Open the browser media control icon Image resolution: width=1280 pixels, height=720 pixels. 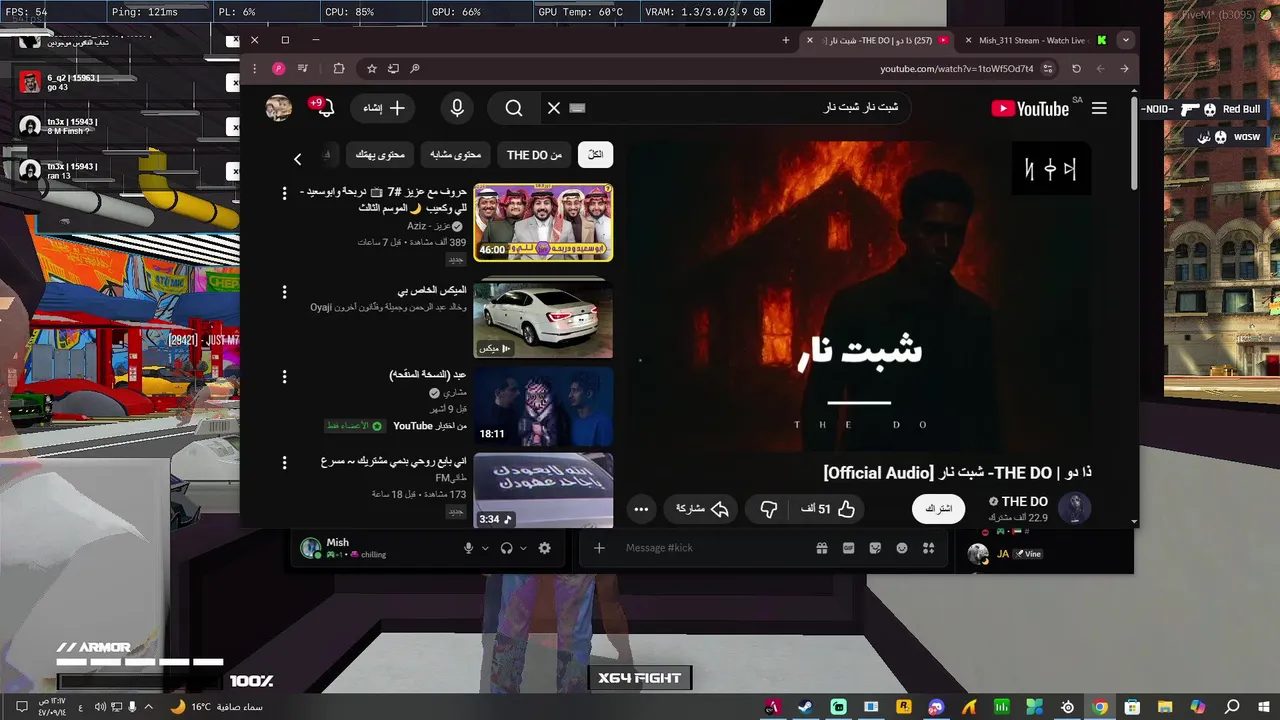[303, 68]
